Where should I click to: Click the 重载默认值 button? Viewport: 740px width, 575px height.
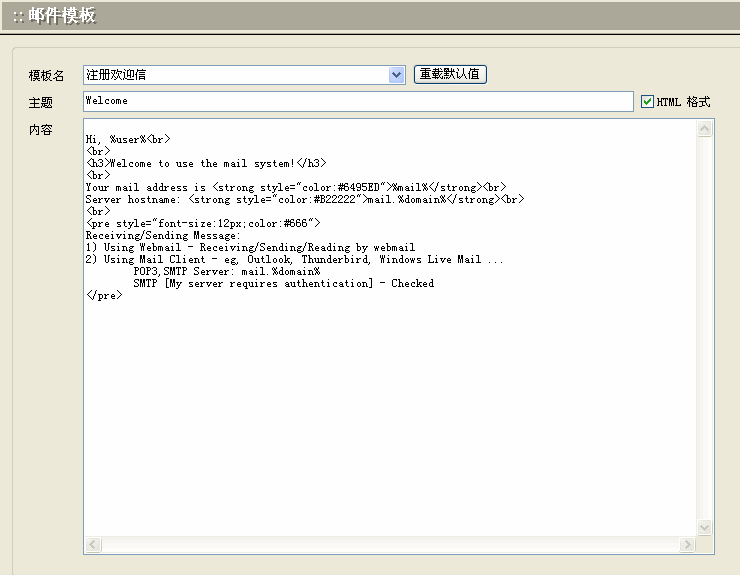(450, 75)
